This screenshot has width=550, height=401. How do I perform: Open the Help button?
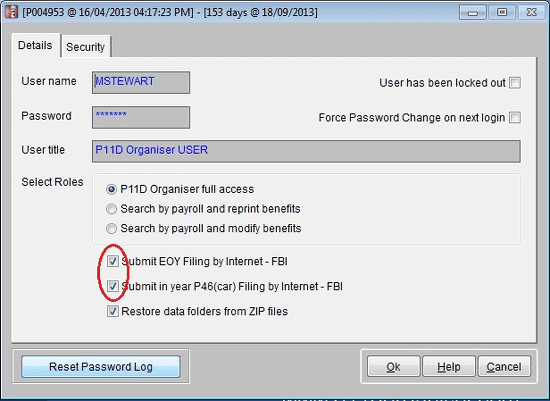tap(449, 367)
